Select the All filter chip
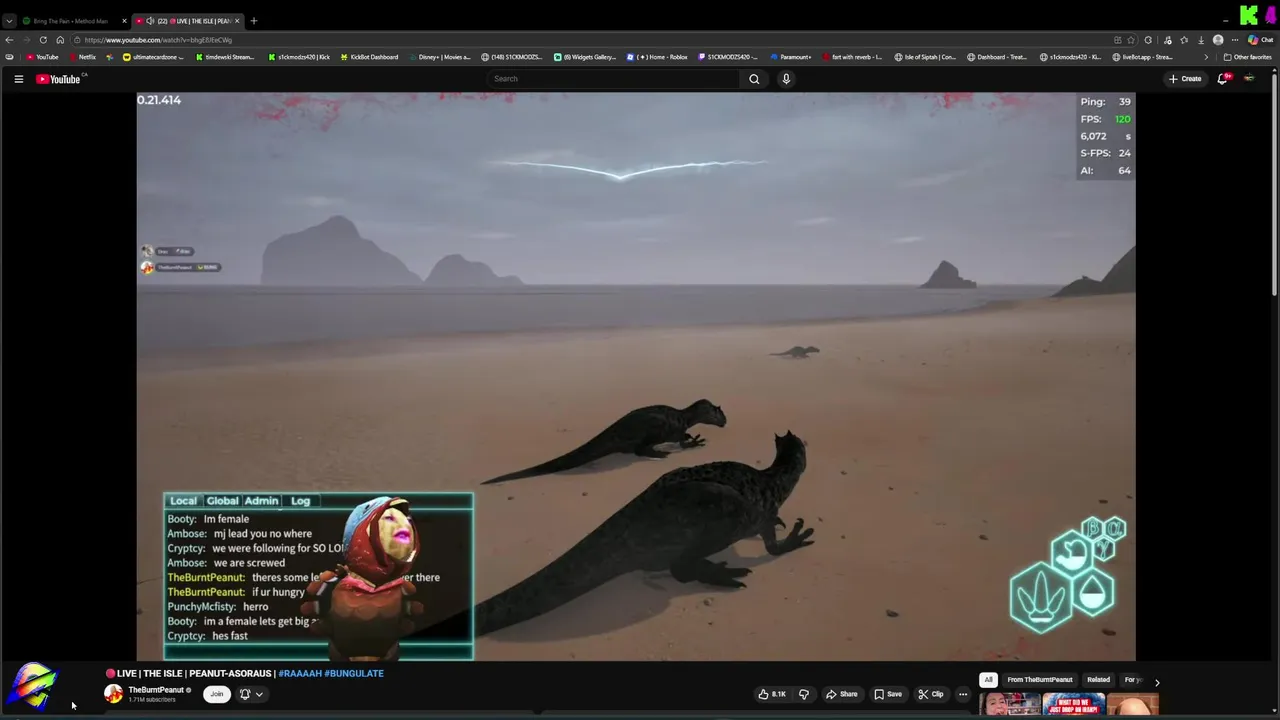The width and height of the screenshot is (1280, 720). tap(988, 680)
